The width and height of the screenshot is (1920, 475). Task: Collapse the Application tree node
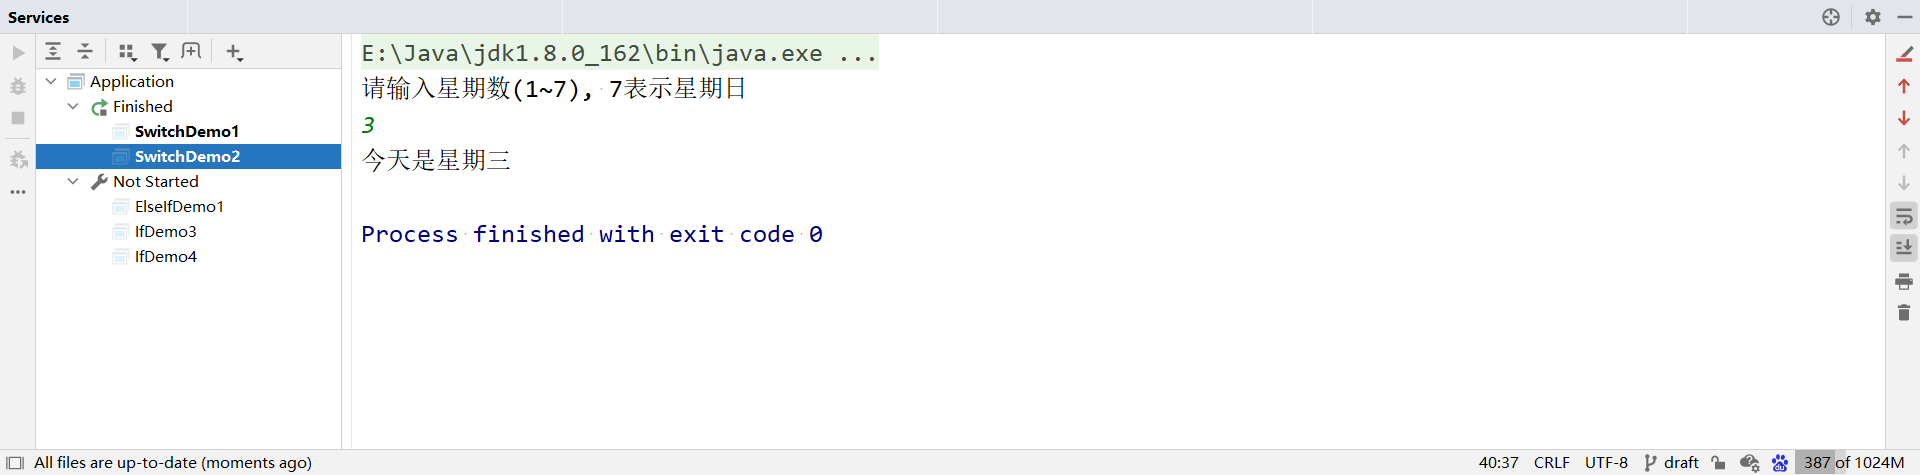(x=51, y=81)
